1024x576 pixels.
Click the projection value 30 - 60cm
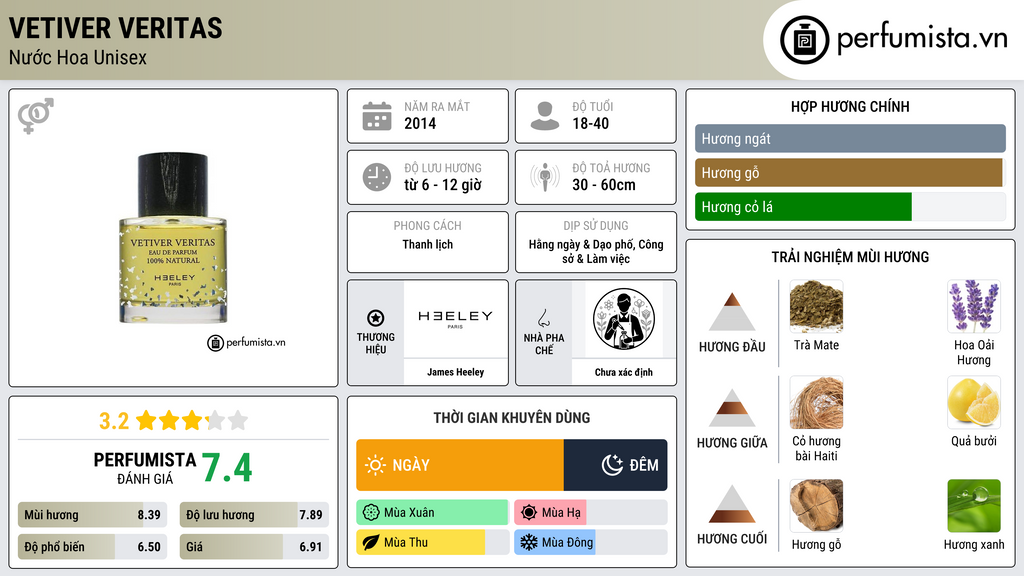[604, 185]
